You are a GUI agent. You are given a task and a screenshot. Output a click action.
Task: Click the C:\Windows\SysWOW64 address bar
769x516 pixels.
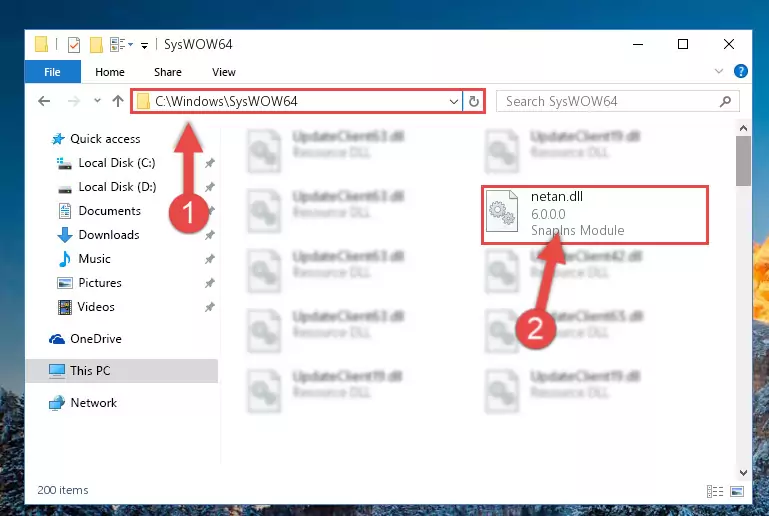[x=297, y=102]
